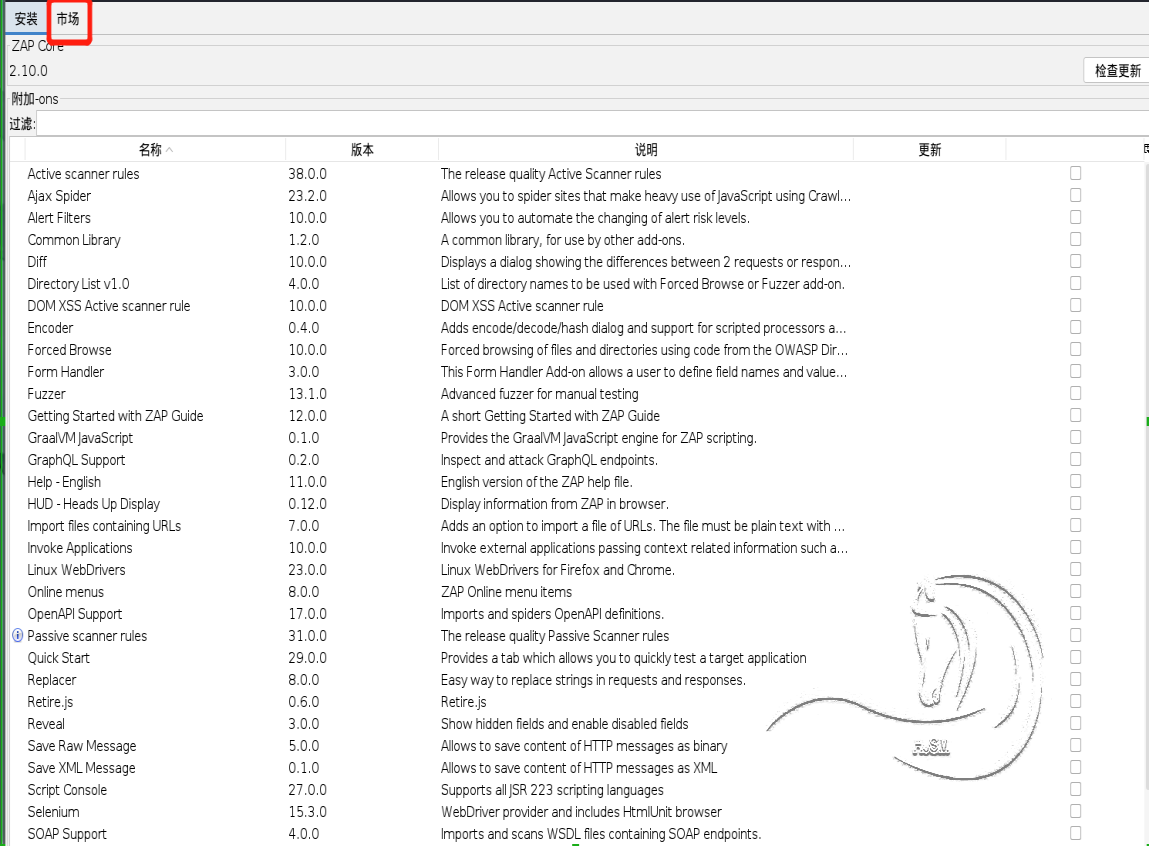Viewport: 1149px width, 846px height.
Task: Select the 安装 installed add-ons tab
Action: click(25, 18)
